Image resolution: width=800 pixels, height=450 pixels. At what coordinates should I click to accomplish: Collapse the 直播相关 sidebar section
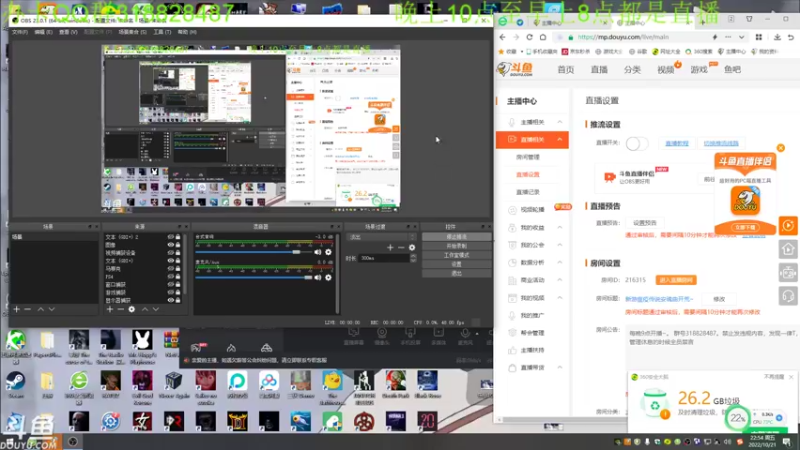560,139
